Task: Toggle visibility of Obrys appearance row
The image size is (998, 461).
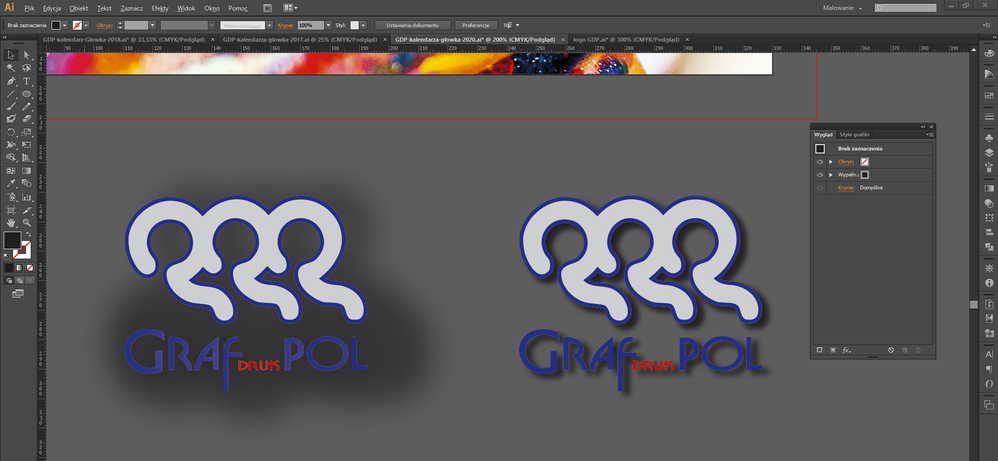Action: tap(820, 162)
